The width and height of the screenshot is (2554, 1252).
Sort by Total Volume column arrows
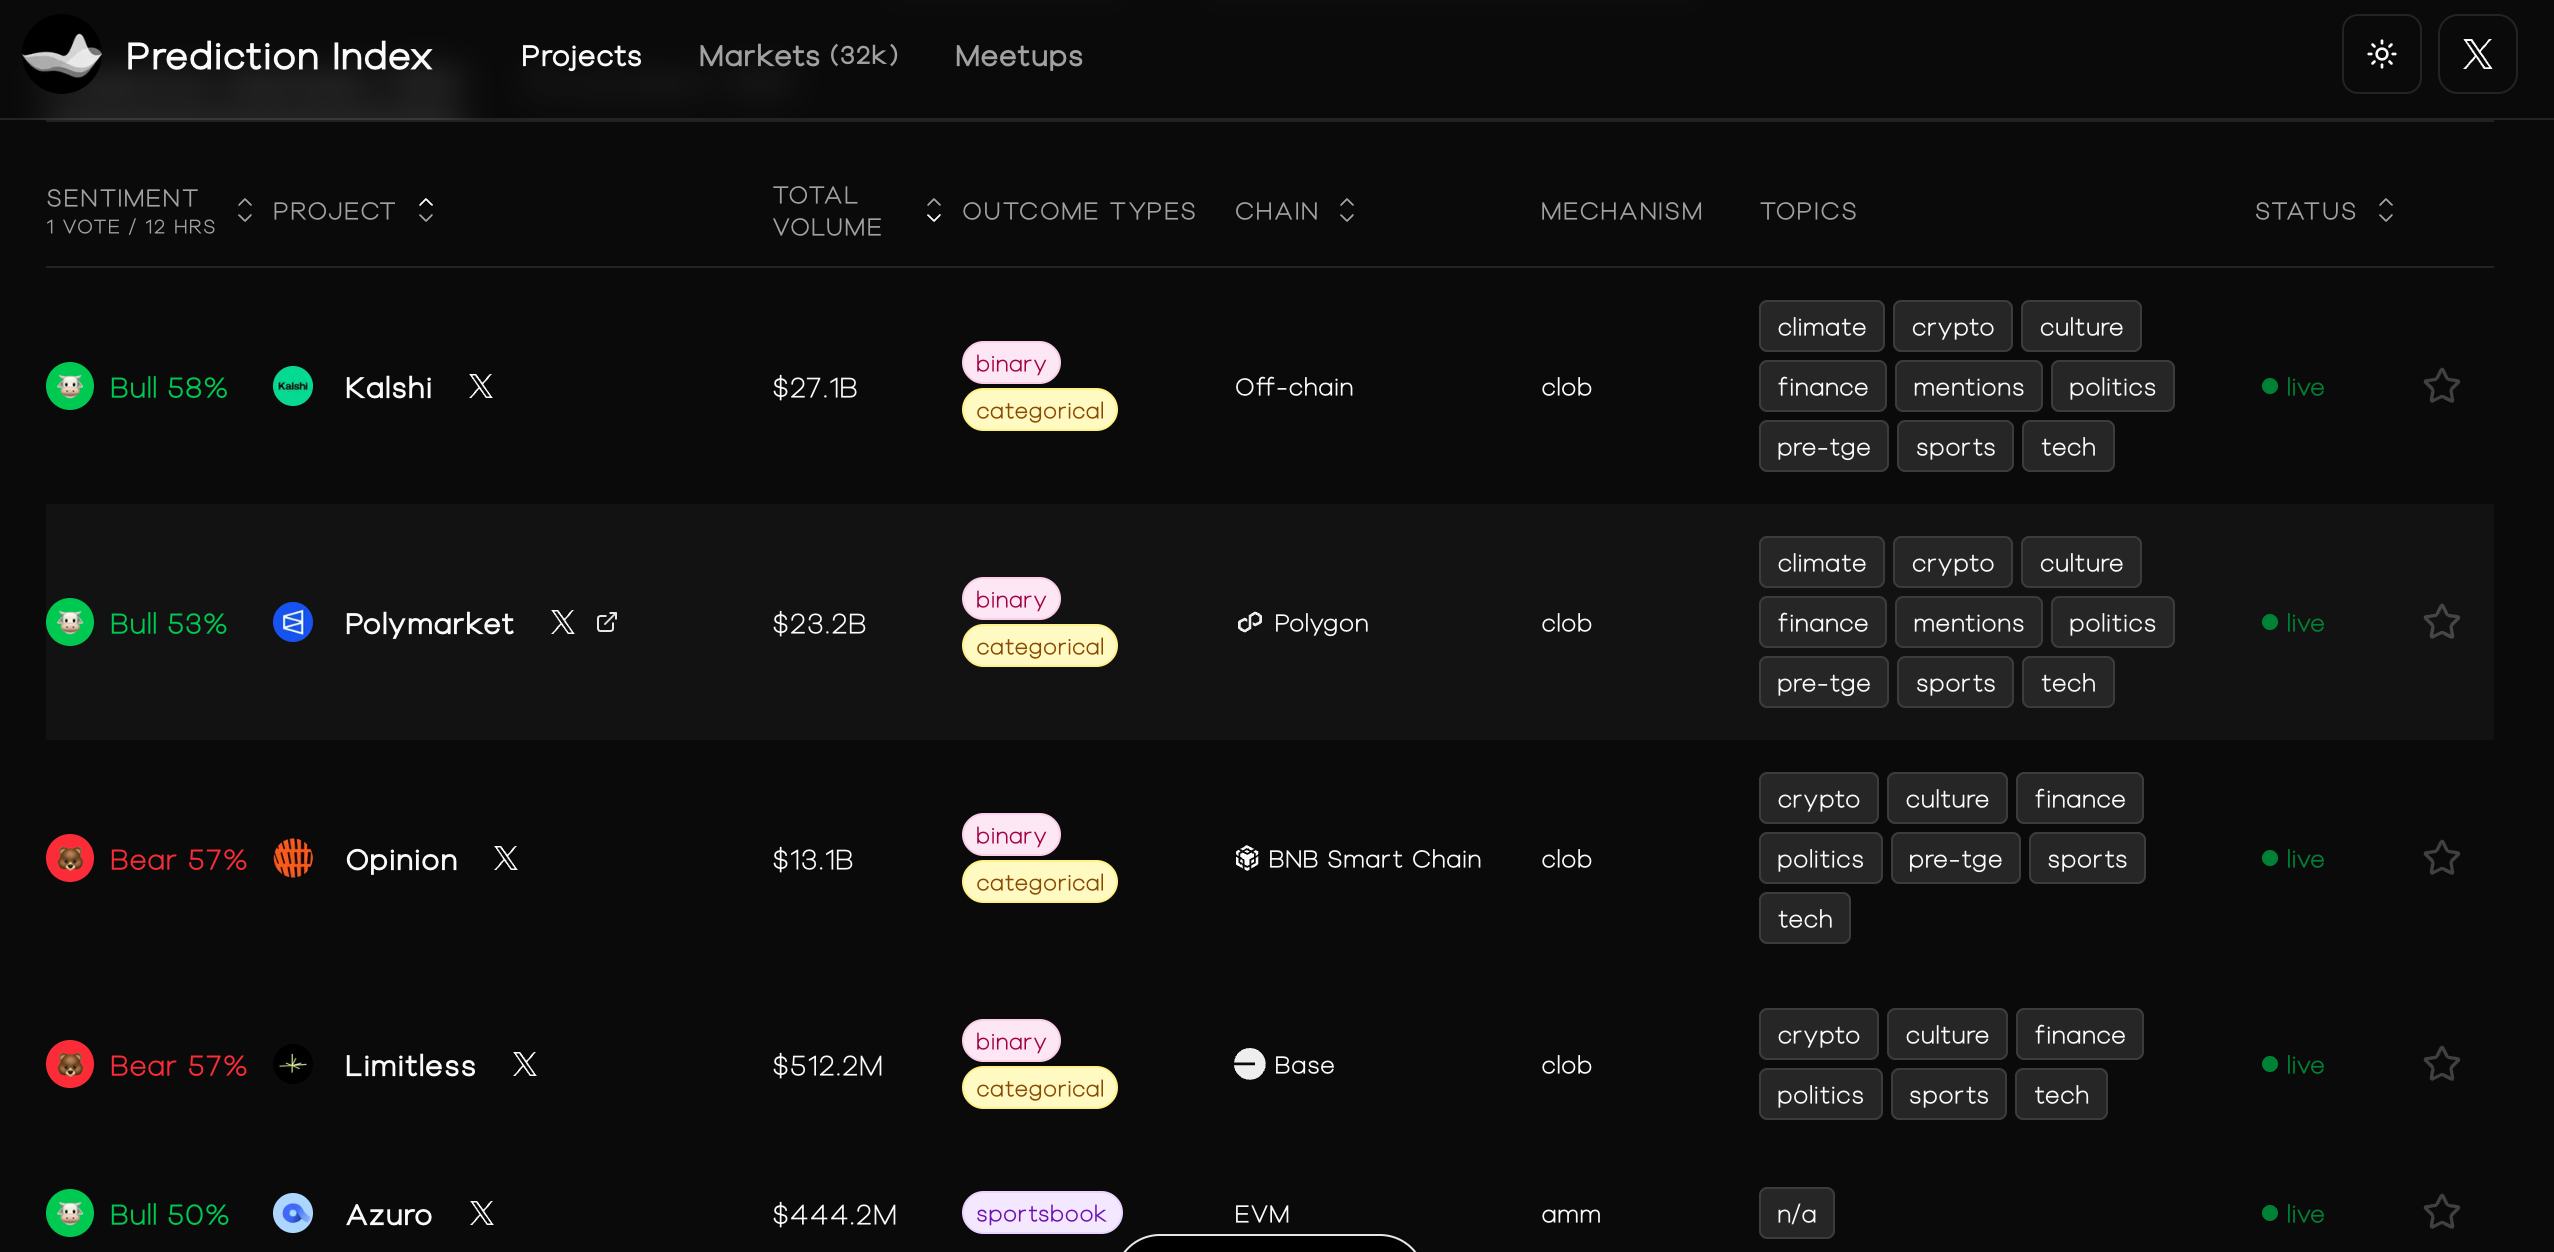(x=933, y=211)
